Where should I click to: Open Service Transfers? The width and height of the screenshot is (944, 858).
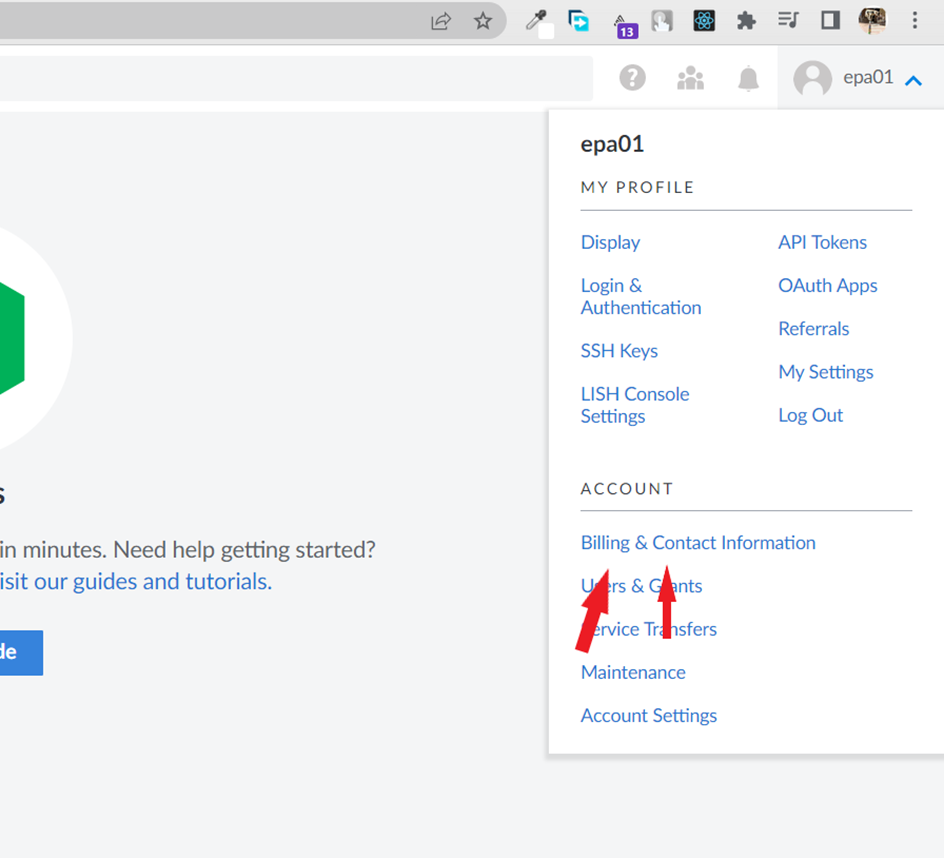click(648, 629)
